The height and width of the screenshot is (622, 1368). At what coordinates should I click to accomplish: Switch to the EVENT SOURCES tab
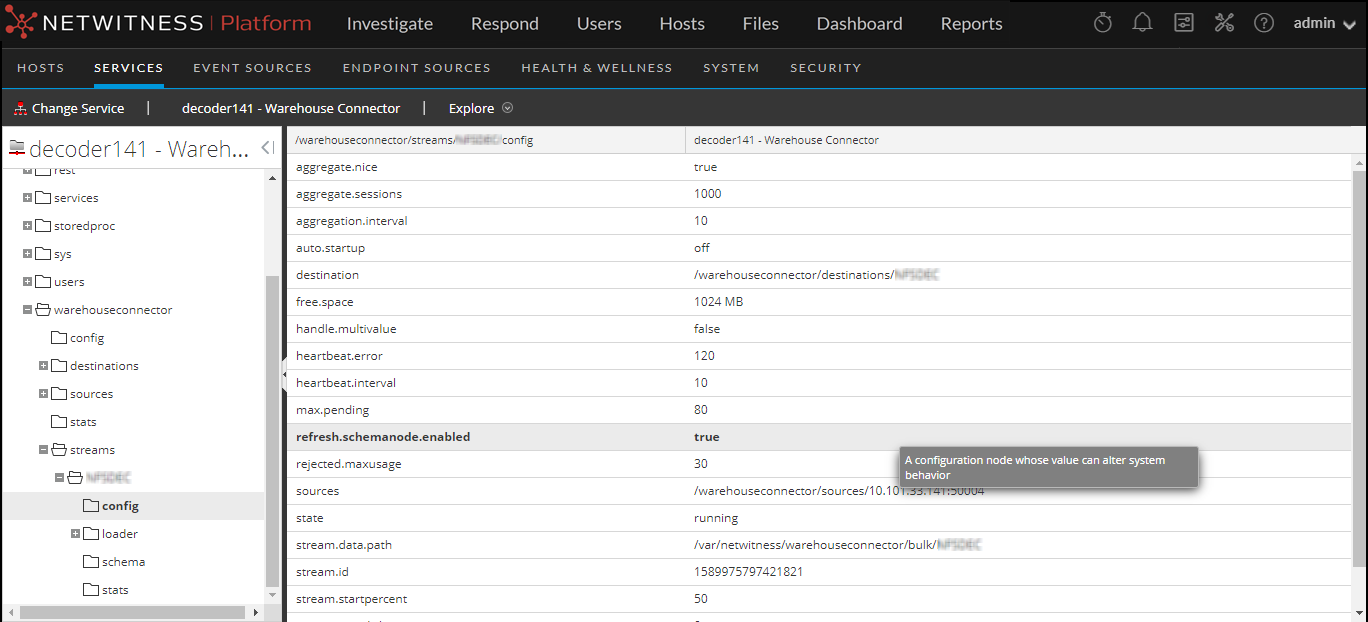tap(253, 68)
